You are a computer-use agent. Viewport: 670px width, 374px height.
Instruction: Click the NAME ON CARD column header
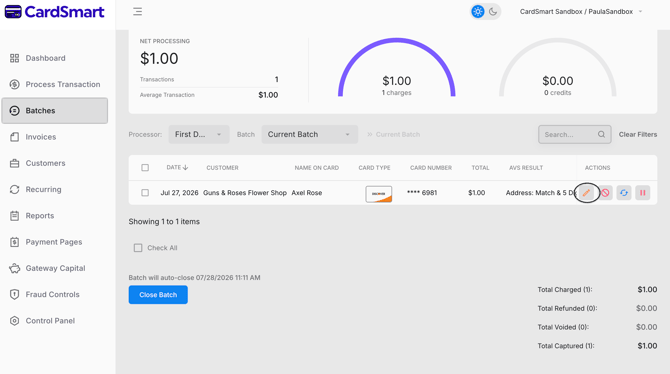tap(317, 168)
